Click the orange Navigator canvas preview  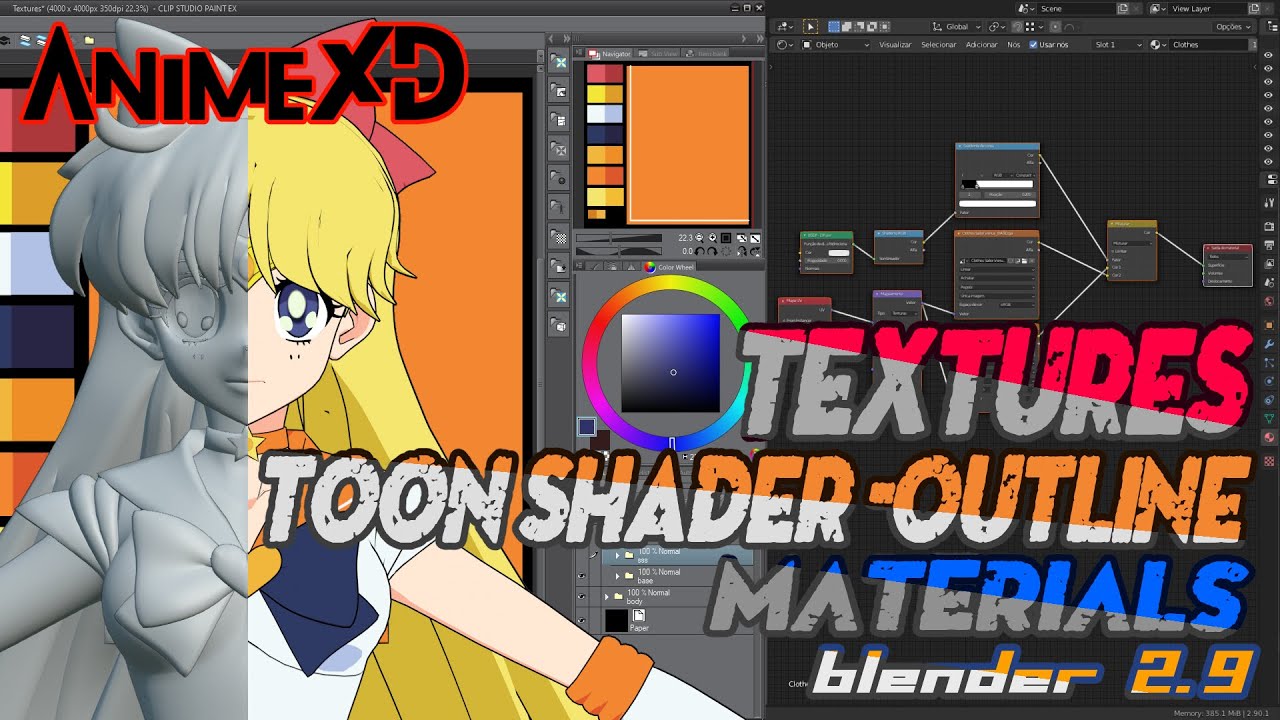click(688, 144)
